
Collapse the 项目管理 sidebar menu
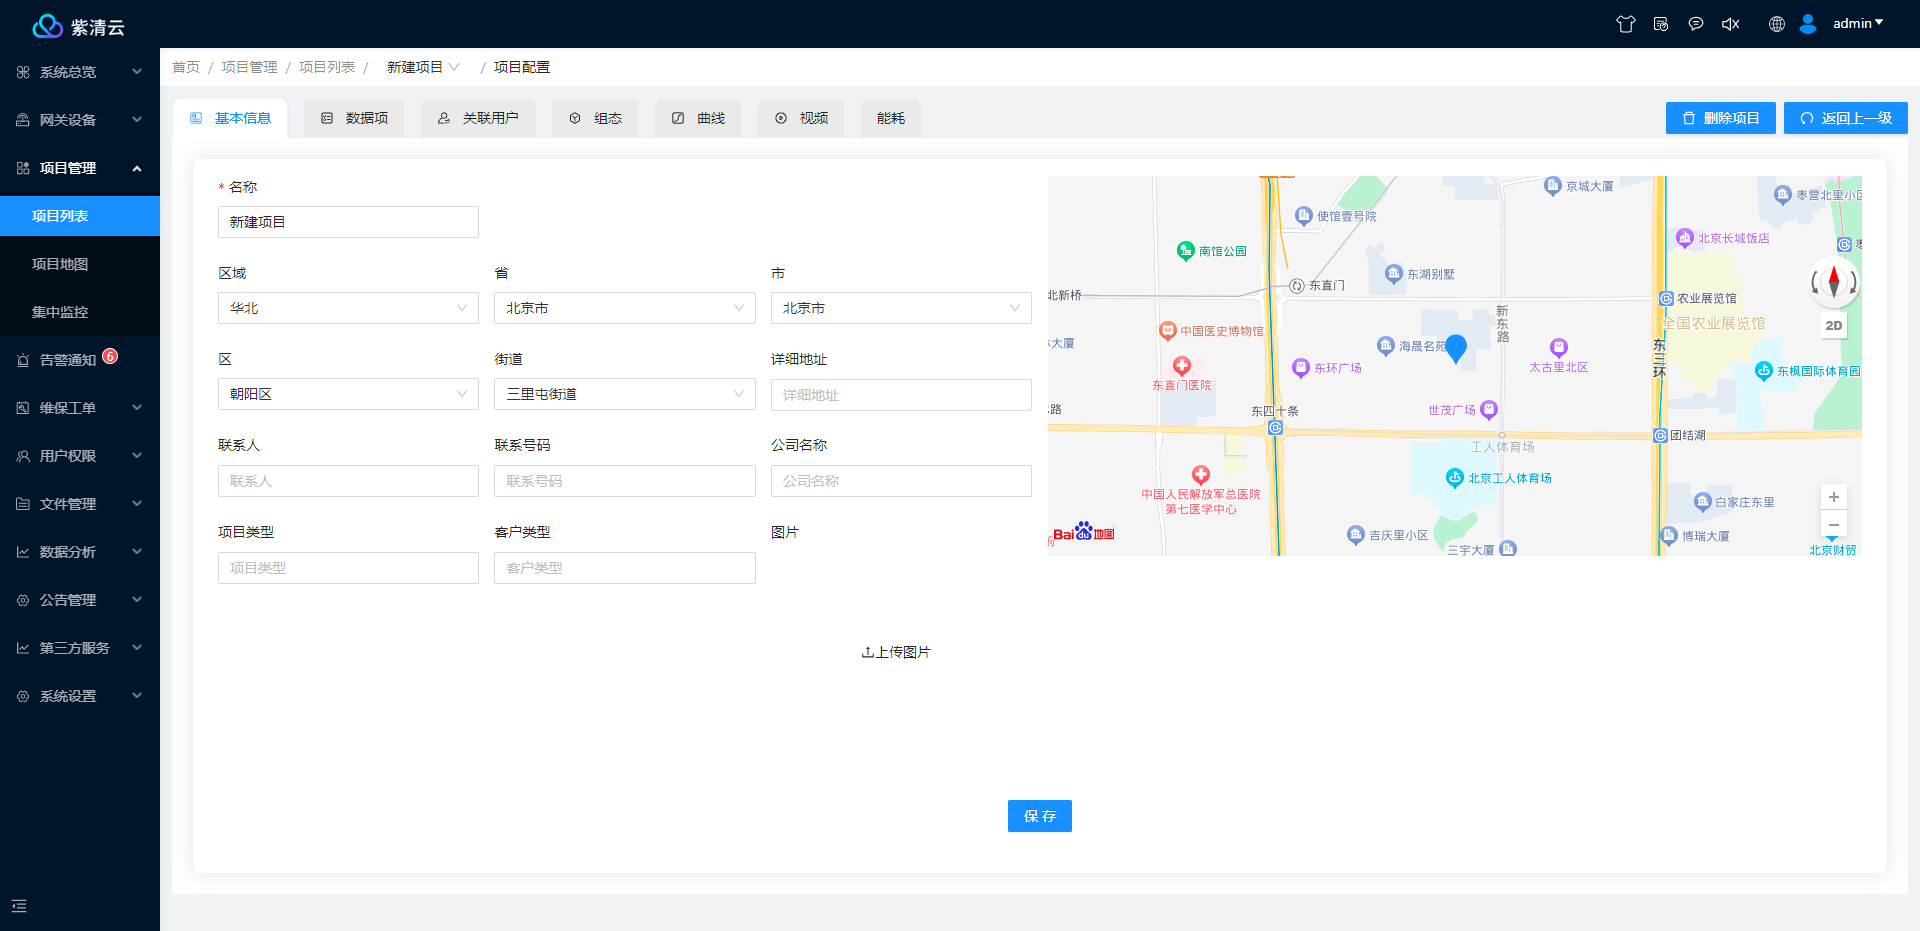click(x=80, y=168)
